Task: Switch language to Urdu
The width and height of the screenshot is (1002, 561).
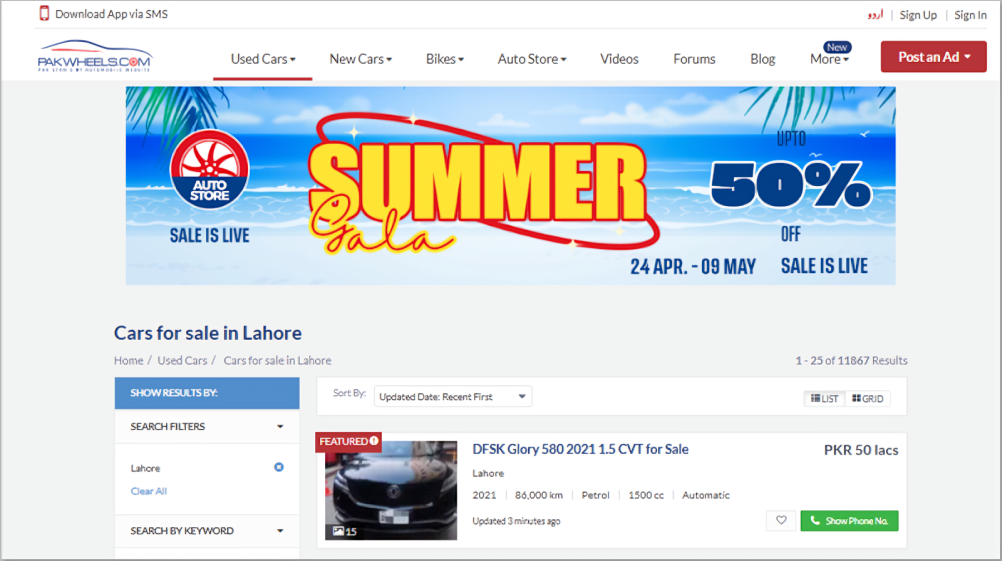Action: click(875, 14)
